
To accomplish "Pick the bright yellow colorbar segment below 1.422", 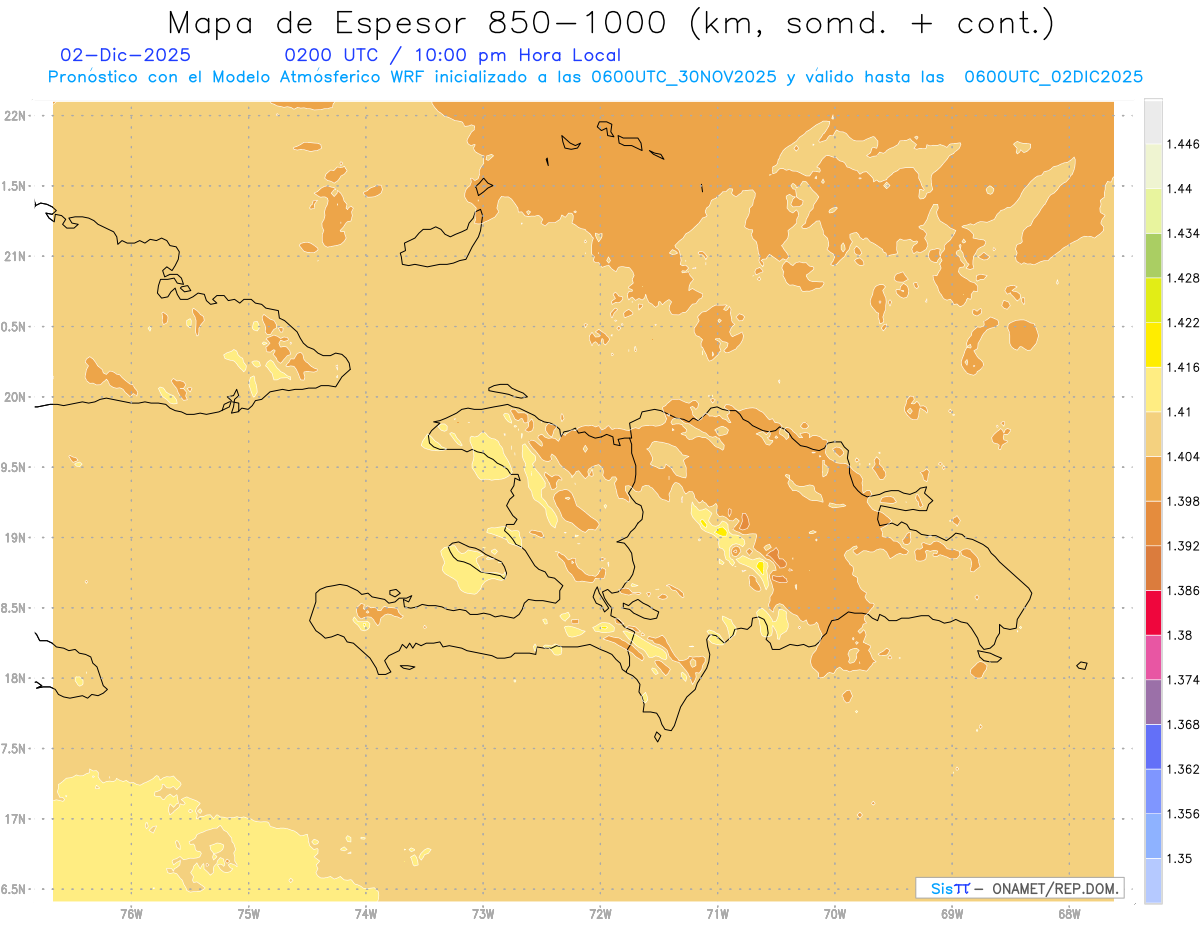I will (1153, 344).
